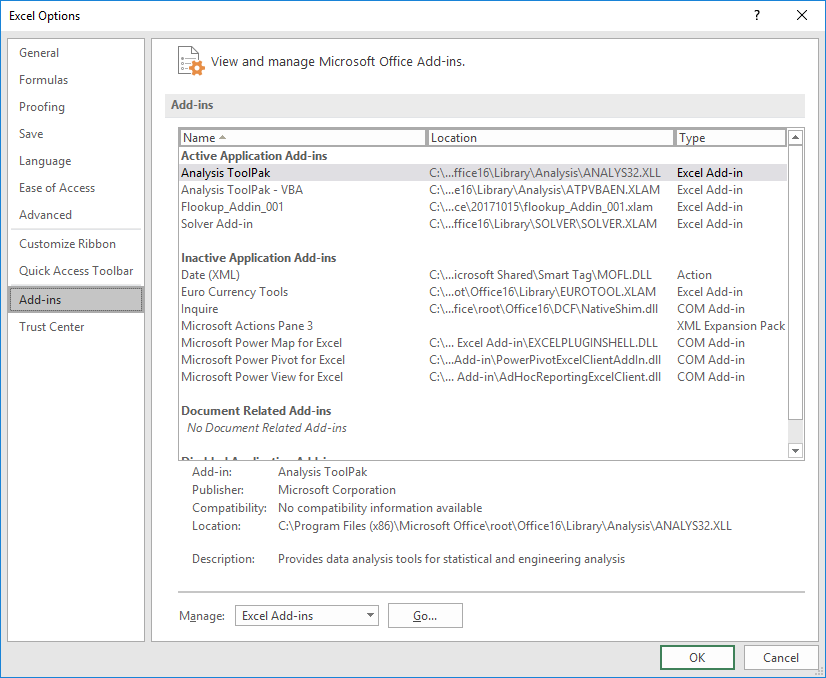Click the No Document Related Add-ins text
Screen dimensions: 826x678
(x=267, y=428)
